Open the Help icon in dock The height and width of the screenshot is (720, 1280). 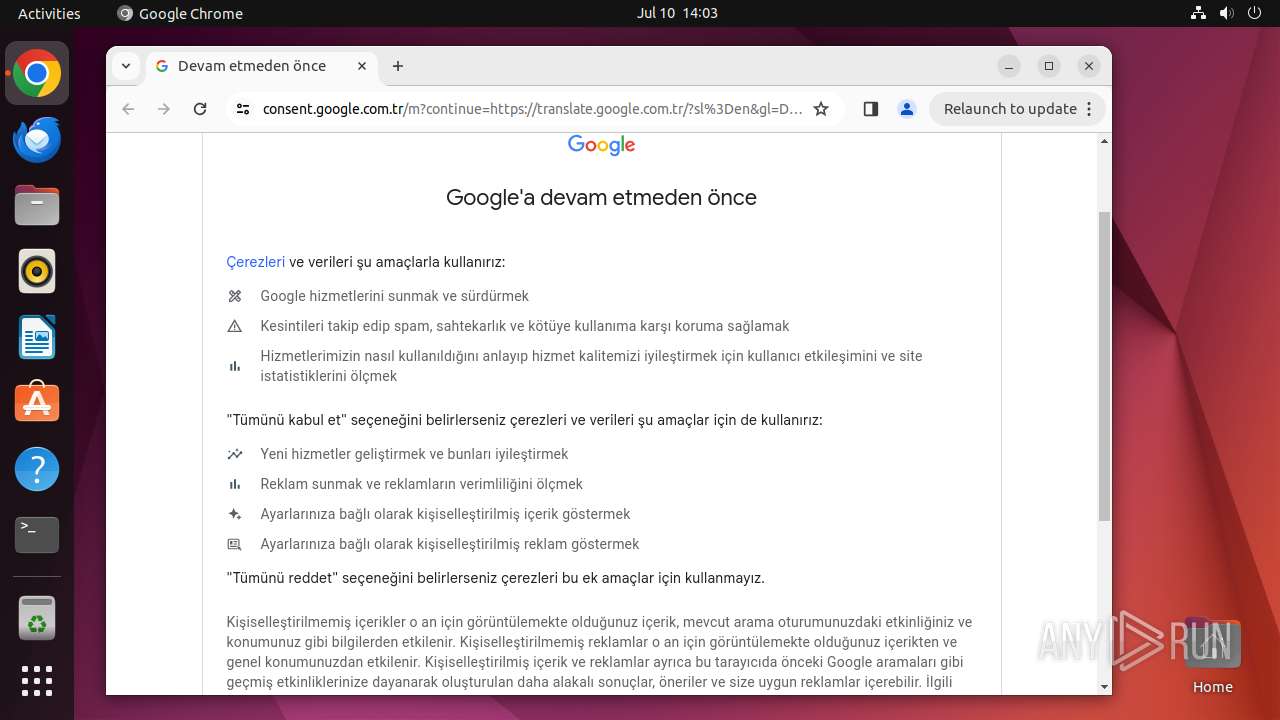point(37,469)
